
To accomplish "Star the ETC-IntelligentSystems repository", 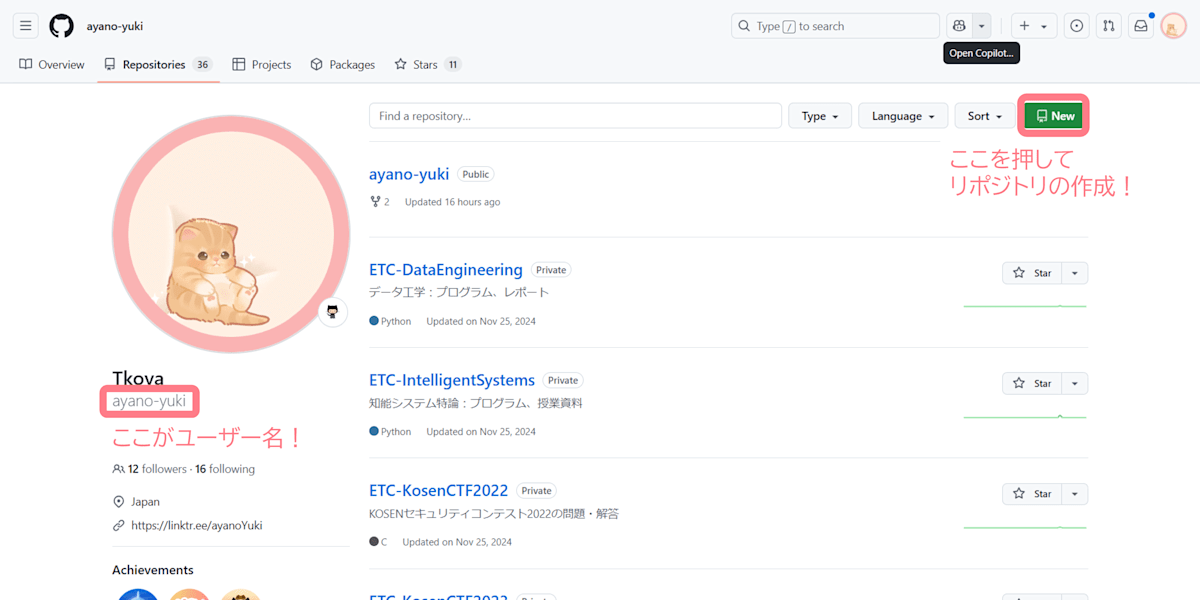I will click(1032, 383).
